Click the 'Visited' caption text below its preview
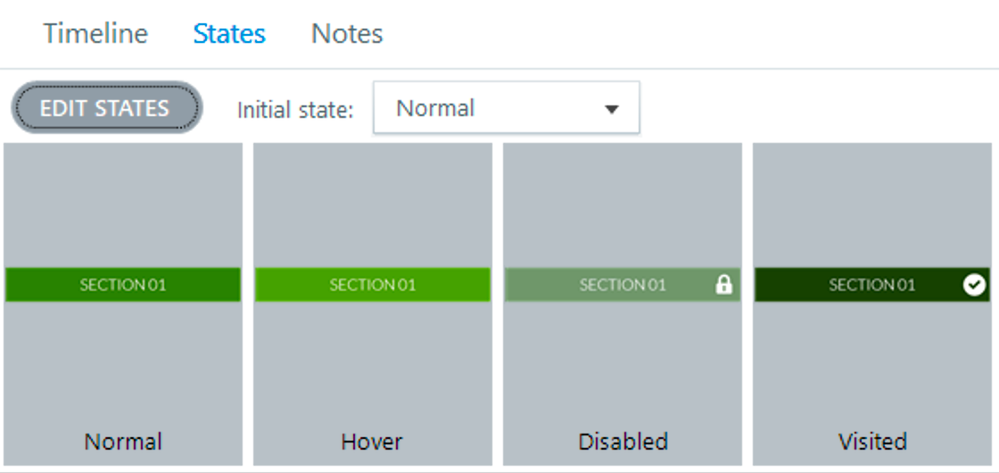The height and width of the screenshot is (473, 999). [x=872, y=441]
